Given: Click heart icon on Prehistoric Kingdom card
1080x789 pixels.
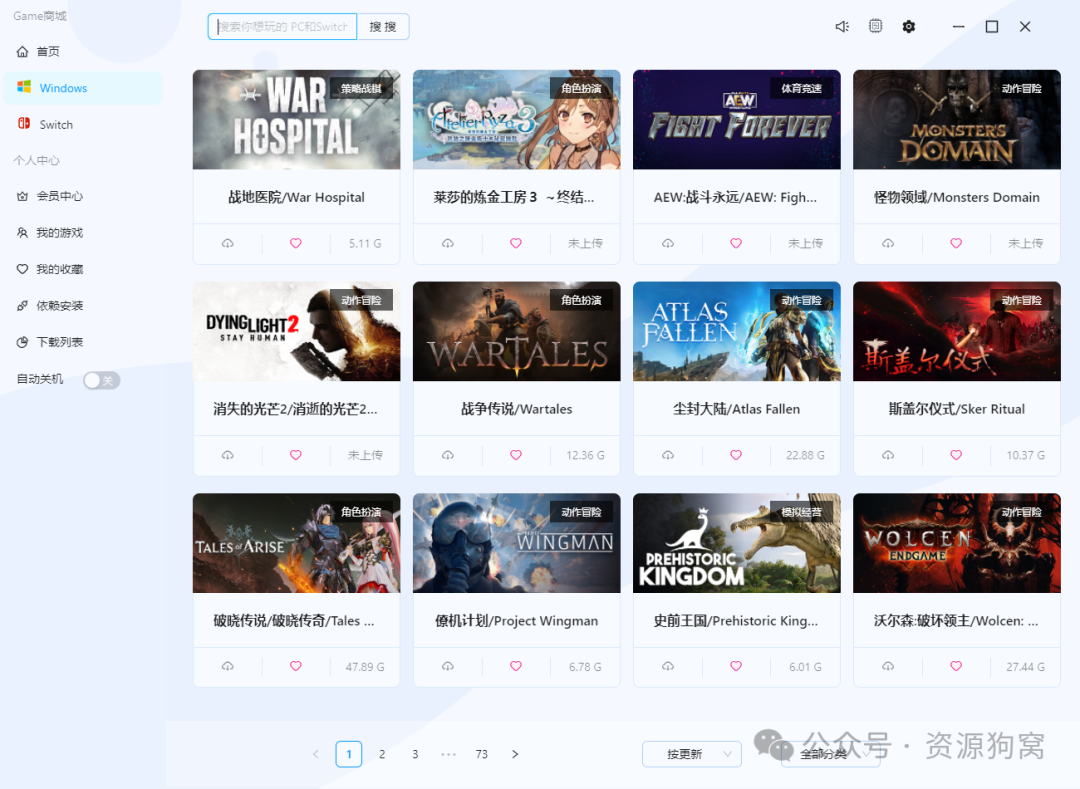Looking at the screenshot, I should pos(736,666).
